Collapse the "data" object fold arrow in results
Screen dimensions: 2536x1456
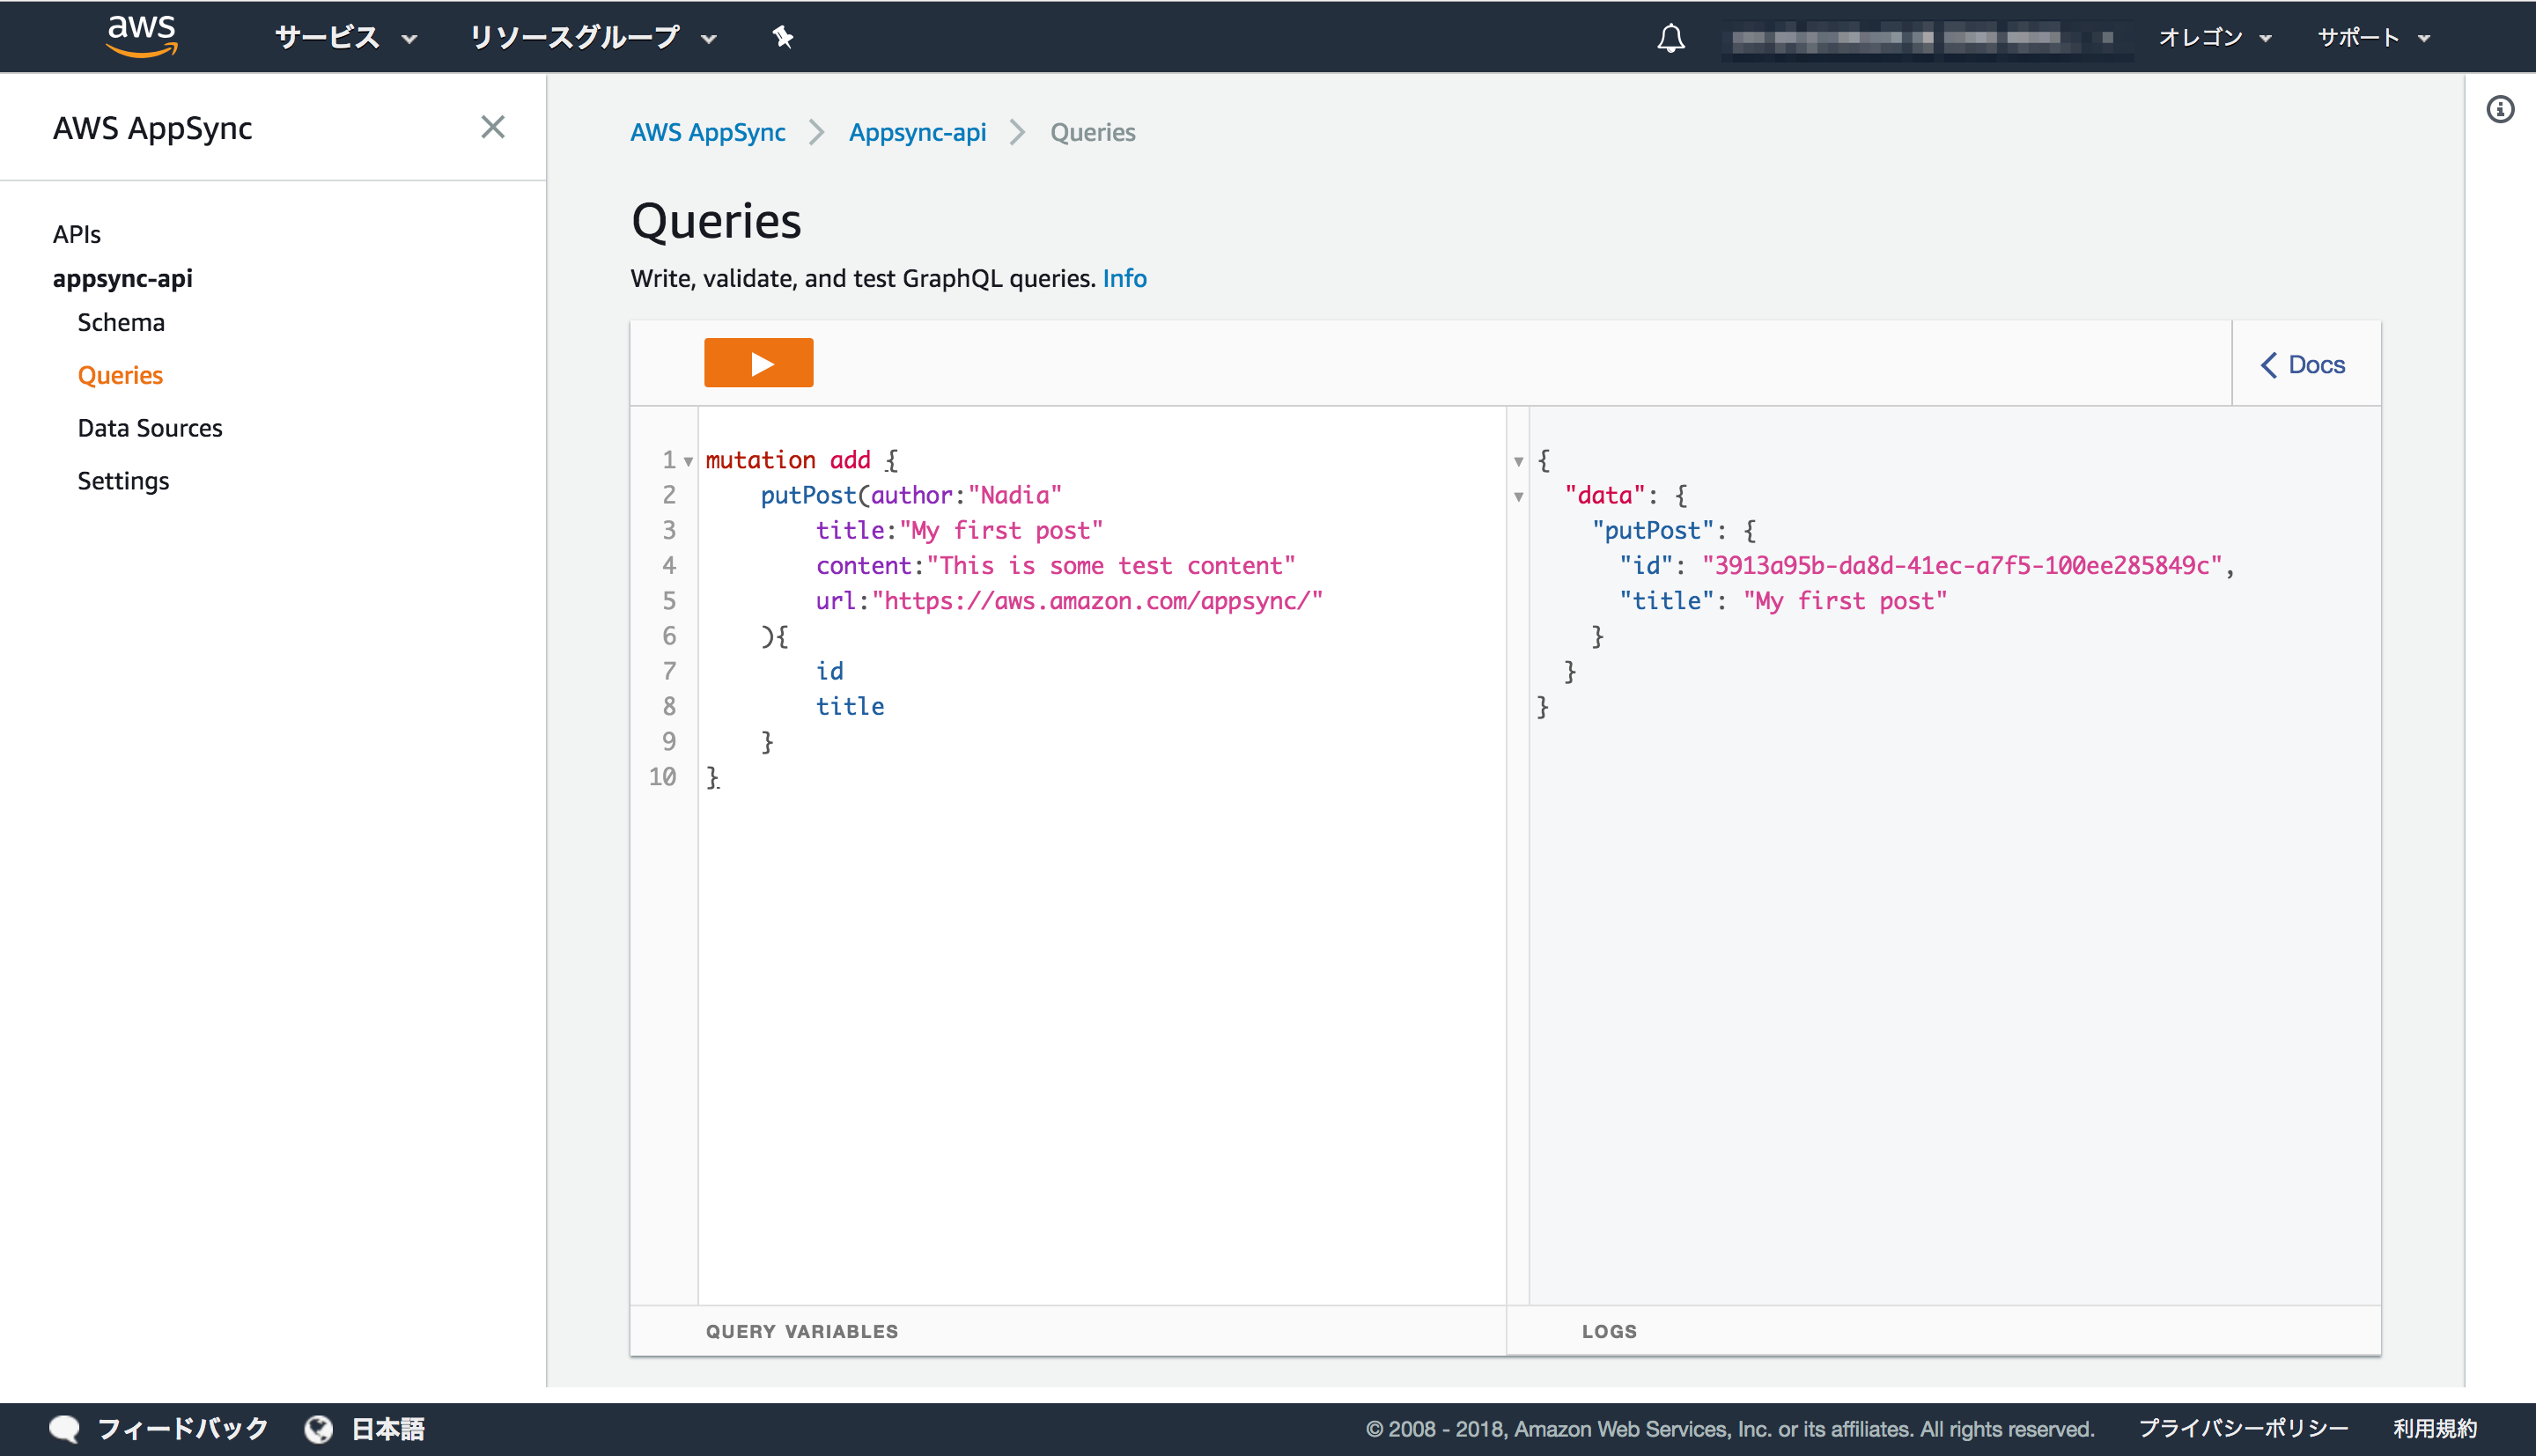(1518, 496)
